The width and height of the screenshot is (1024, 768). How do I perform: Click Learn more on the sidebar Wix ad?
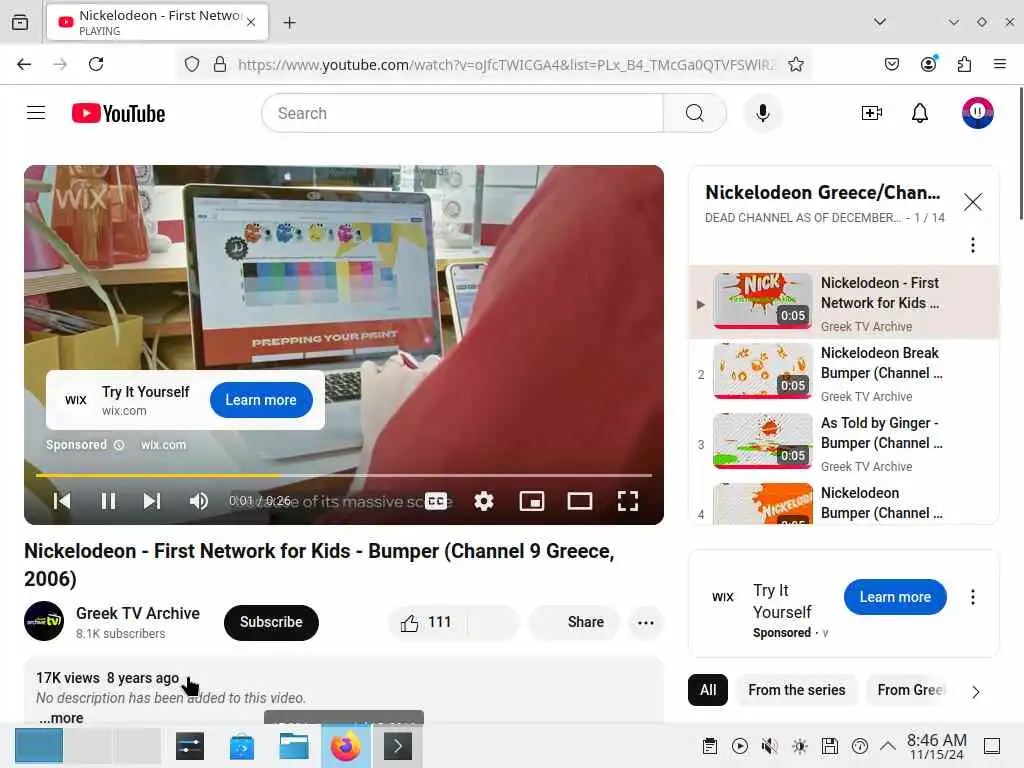click(x=895, y=597)
